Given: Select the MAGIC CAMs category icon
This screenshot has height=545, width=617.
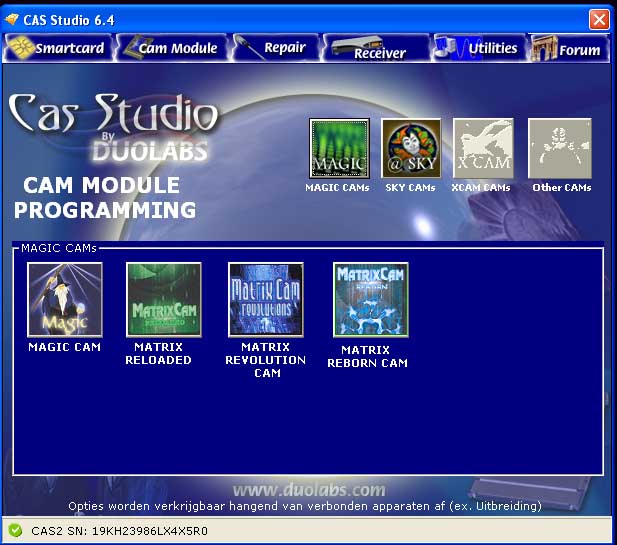Looking at the screenshot, I should (x=339, y=148).
